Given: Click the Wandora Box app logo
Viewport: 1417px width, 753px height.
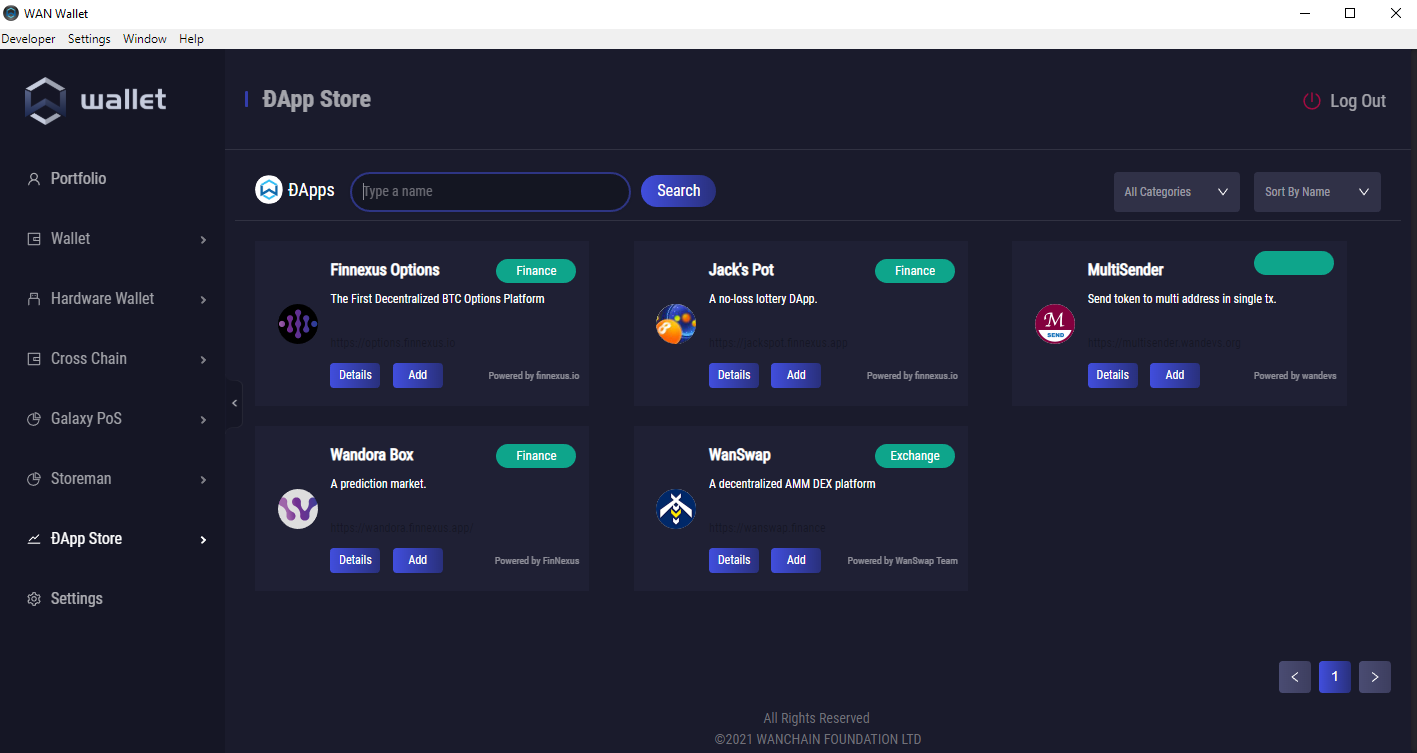Looking at the screenshot, I should pyautogui.click(x=298, y=509).
